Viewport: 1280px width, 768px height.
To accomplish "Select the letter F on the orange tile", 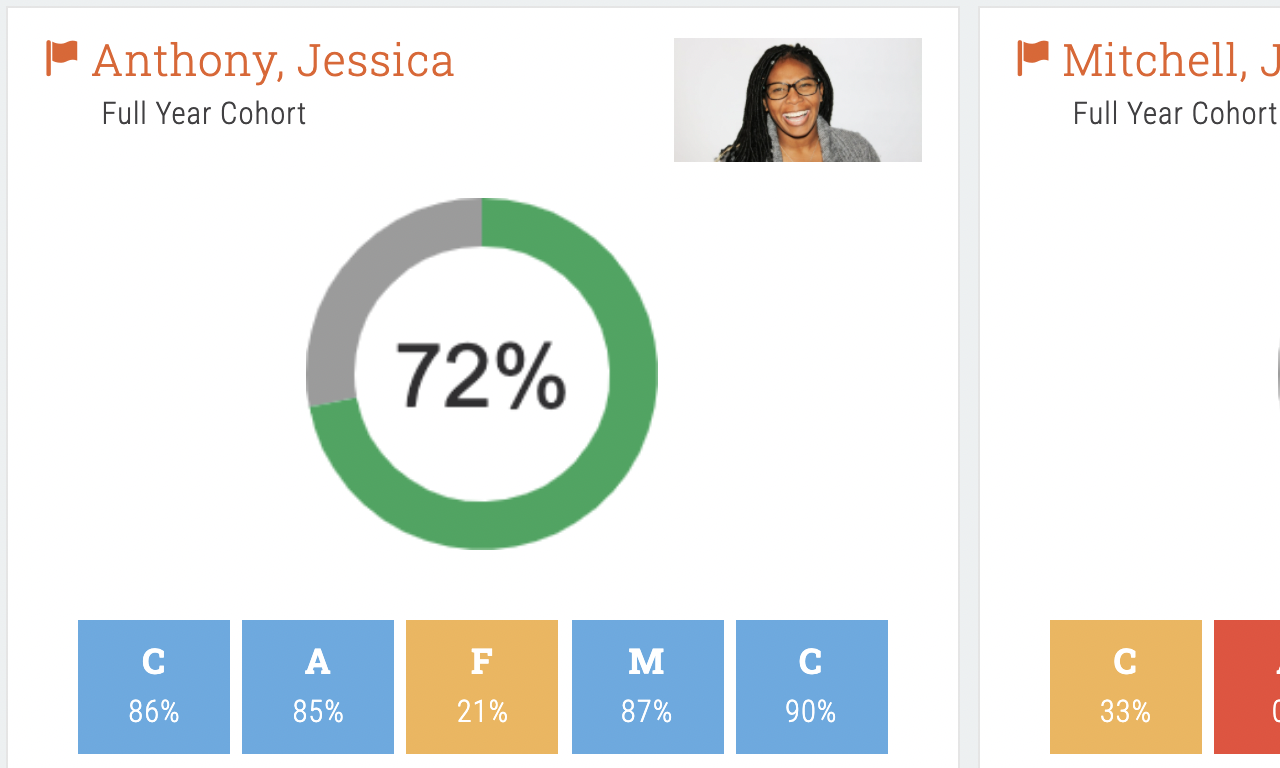I will click(x=482, y=662).
